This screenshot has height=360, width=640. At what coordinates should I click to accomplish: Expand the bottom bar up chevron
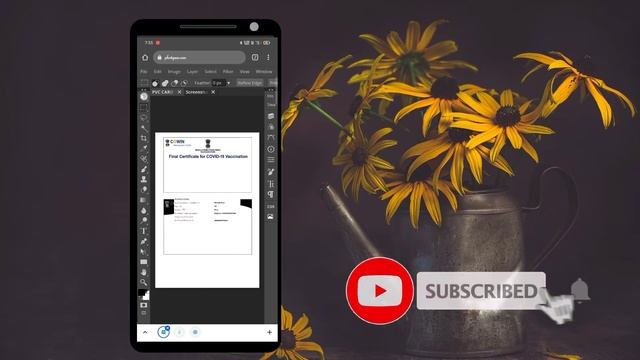click(x=145, y=332)
